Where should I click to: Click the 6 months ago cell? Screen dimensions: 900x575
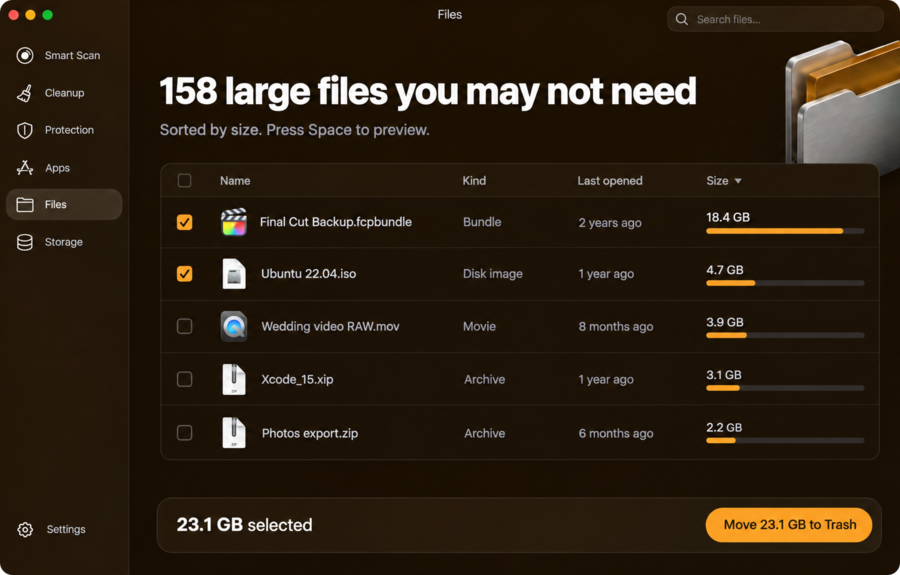click(x=615, y=433)
